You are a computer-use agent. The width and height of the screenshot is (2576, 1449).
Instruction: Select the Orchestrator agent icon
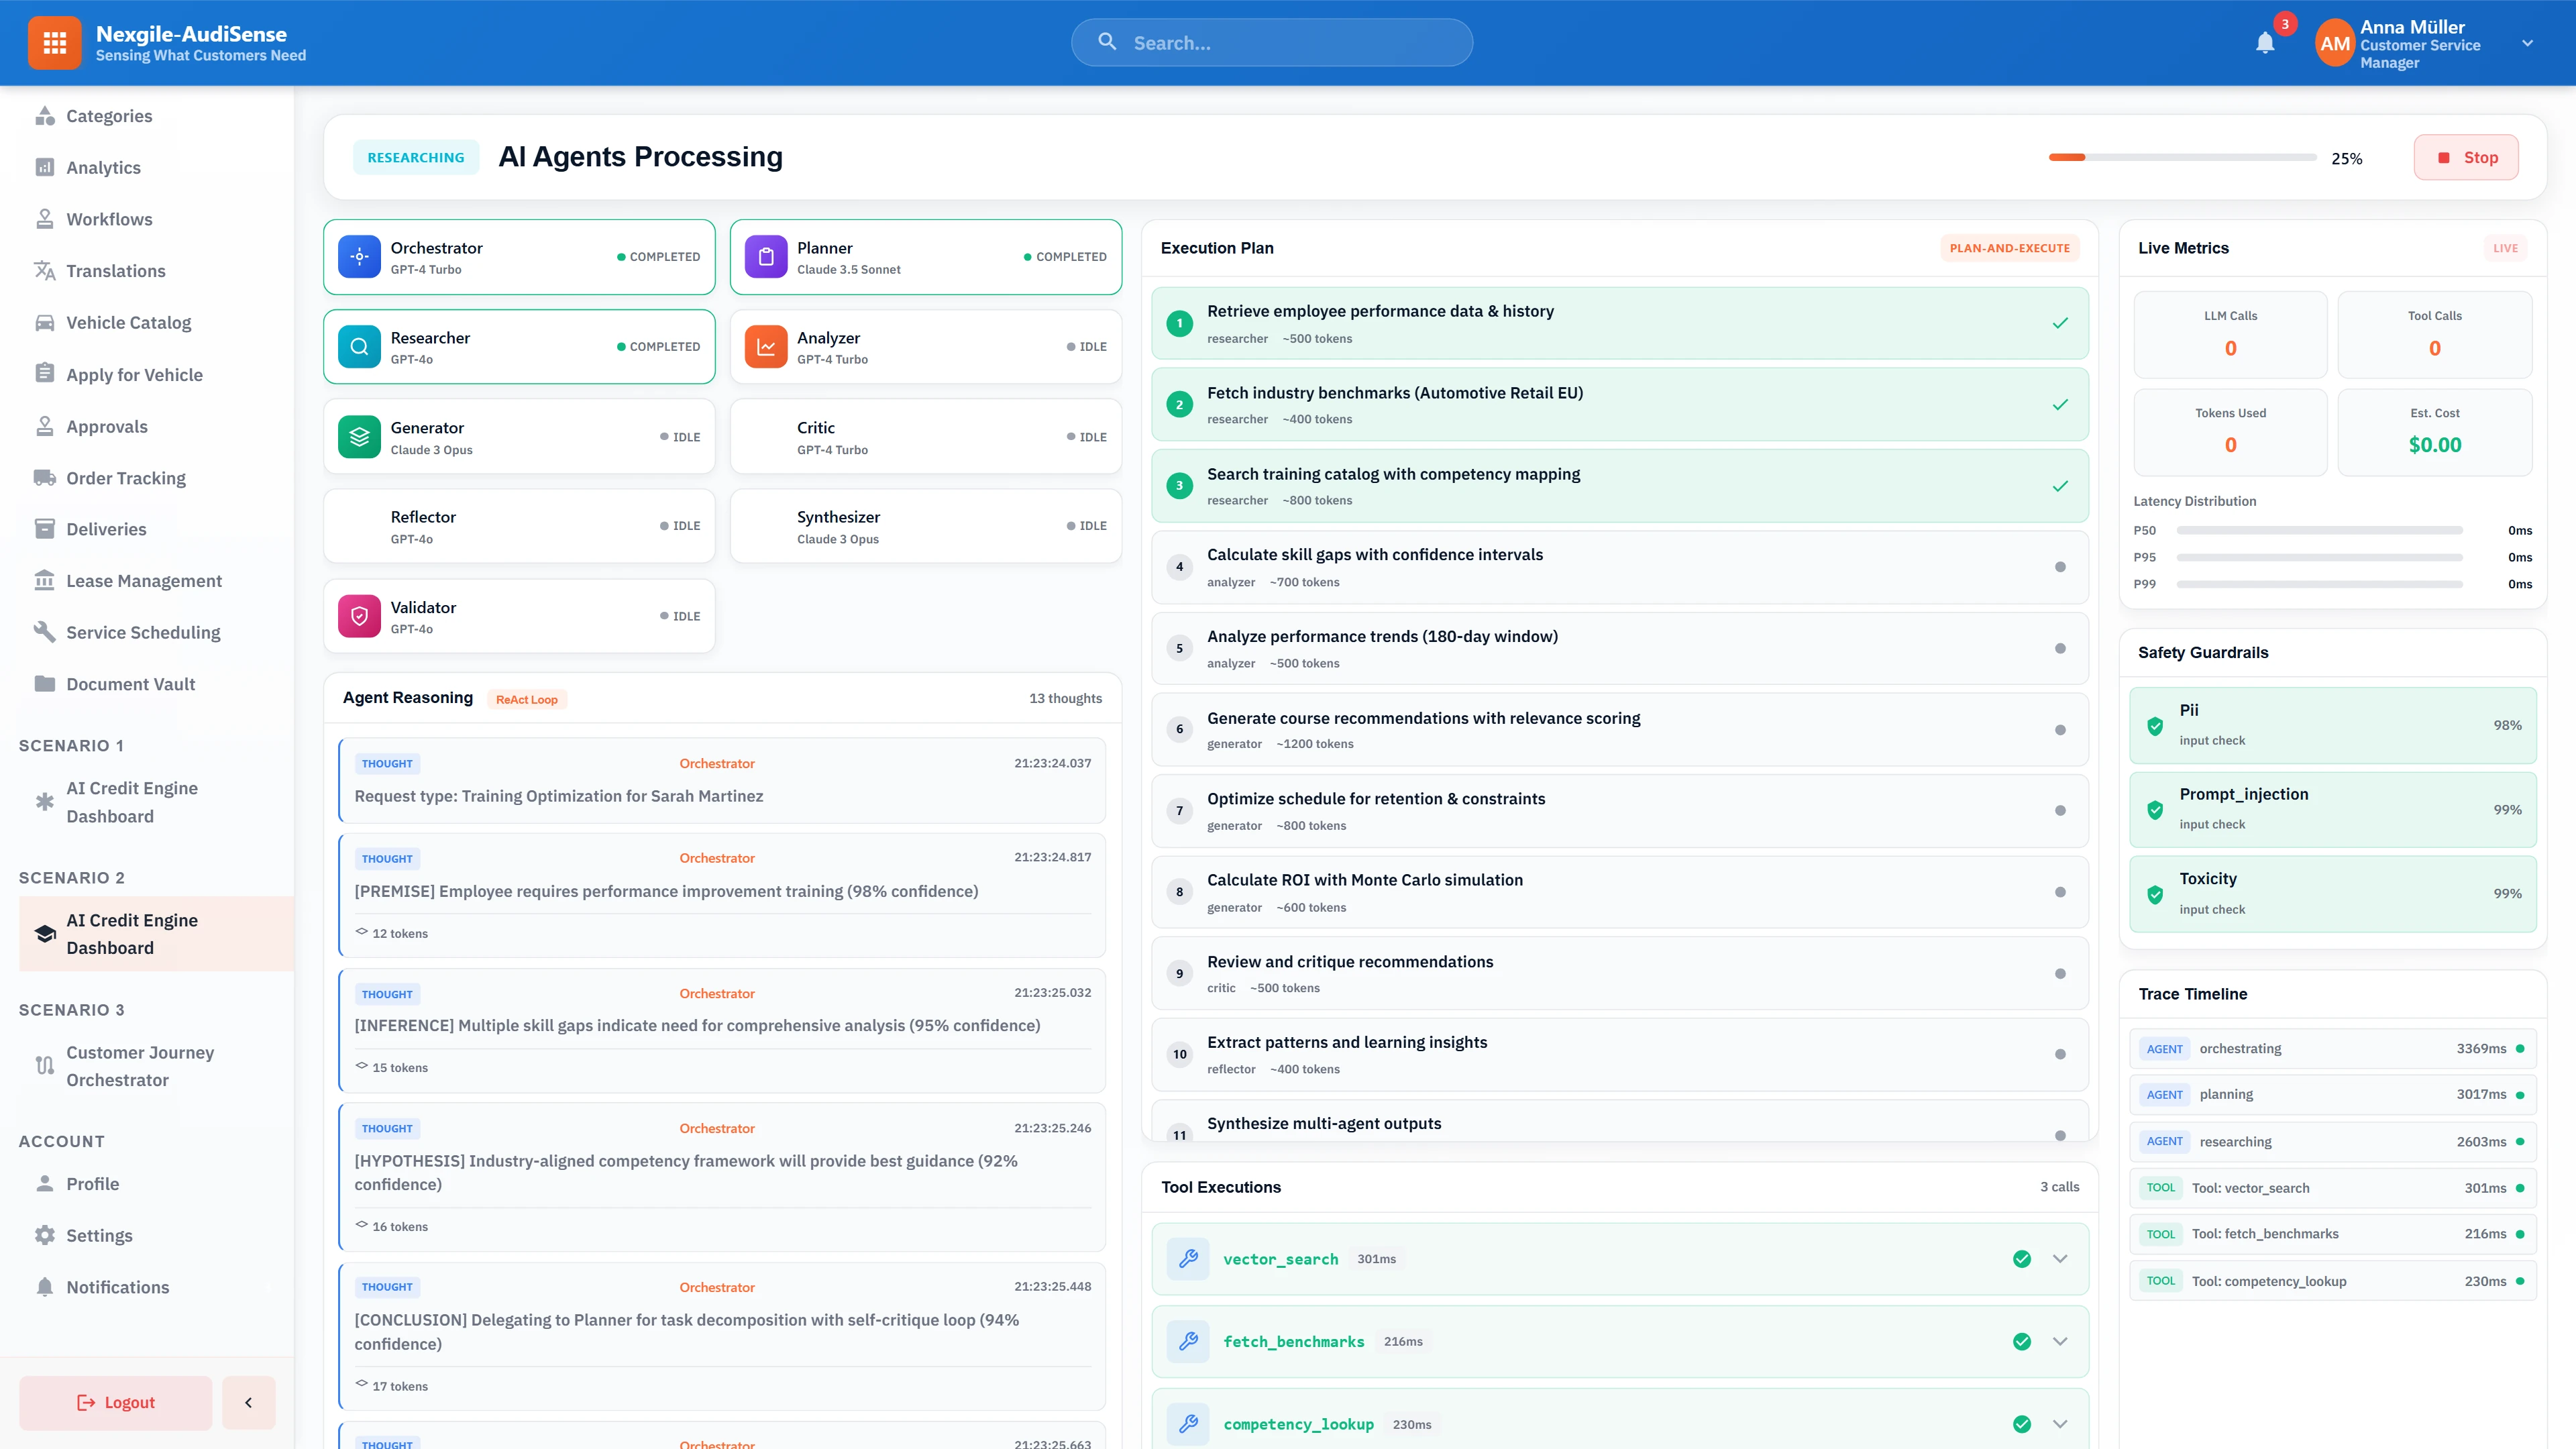coord(358,257)
